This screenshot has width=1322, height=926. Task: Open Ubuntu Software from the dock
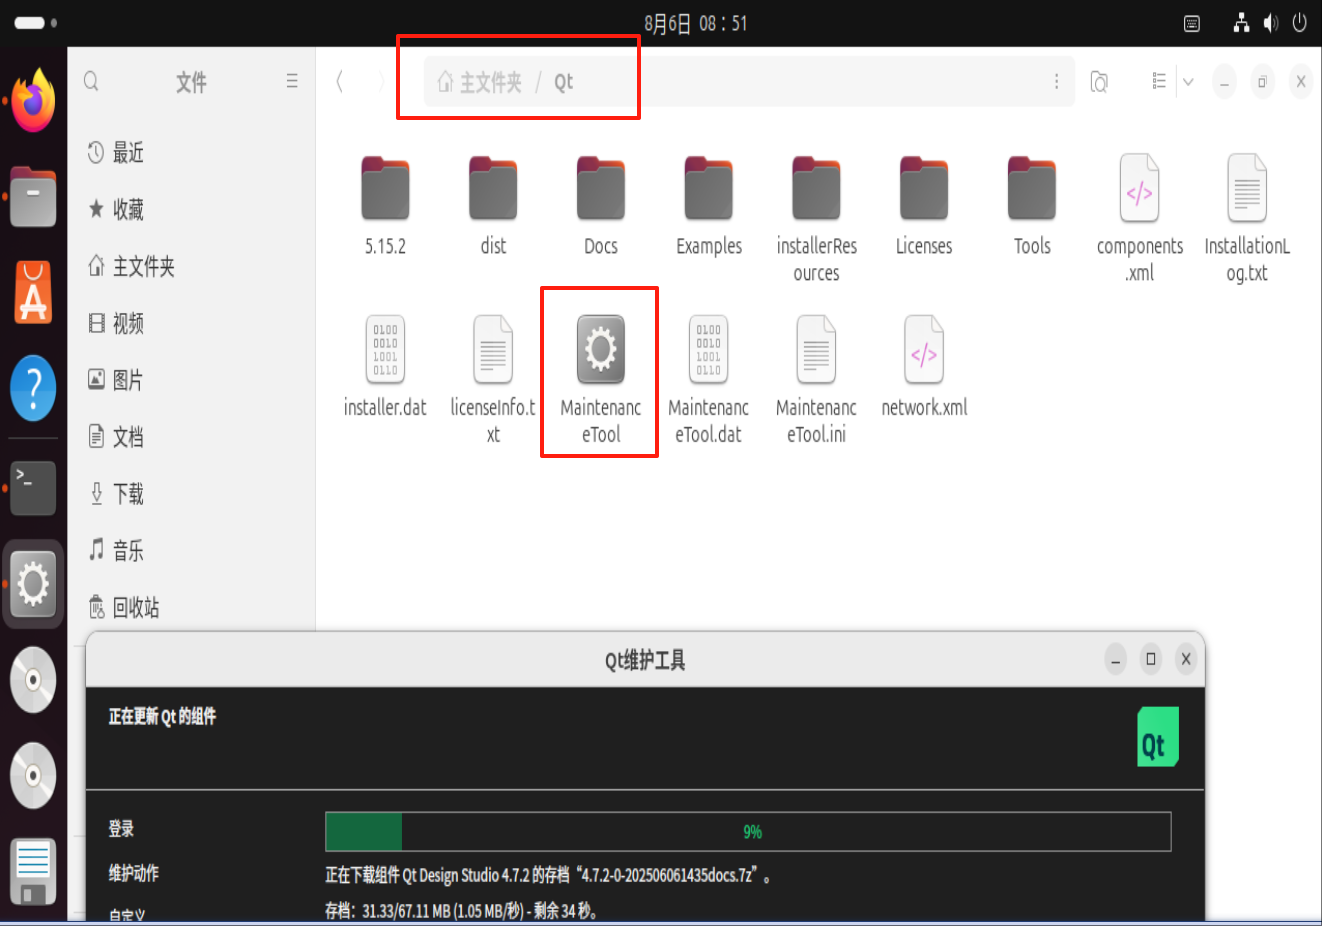point(33,292)
